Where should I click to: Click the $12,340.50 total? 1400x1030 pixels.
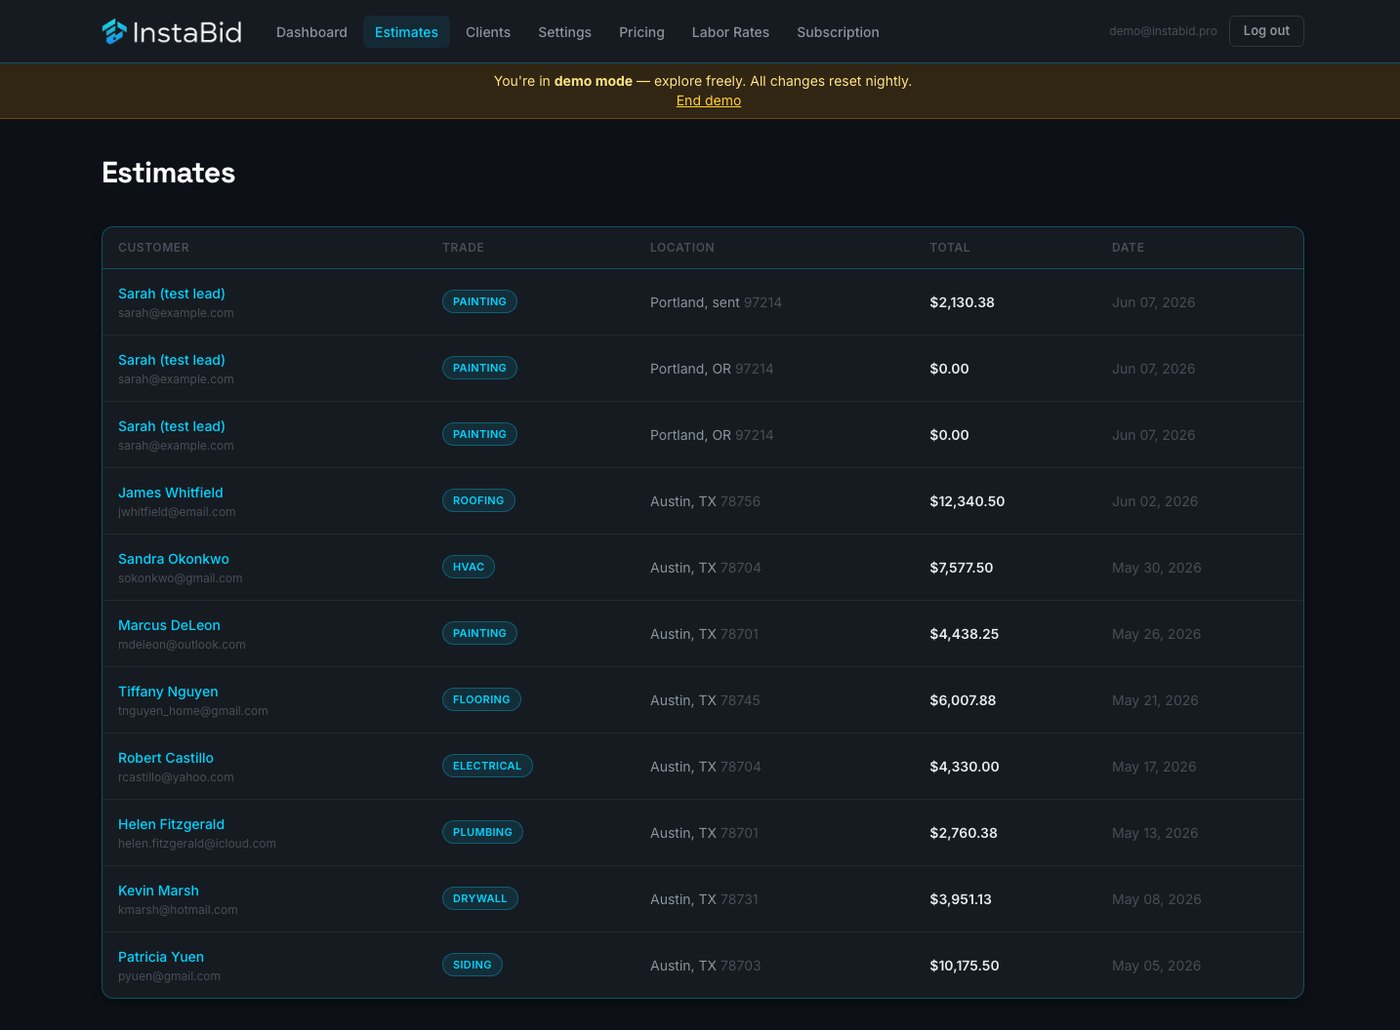(x=967, y=501)
